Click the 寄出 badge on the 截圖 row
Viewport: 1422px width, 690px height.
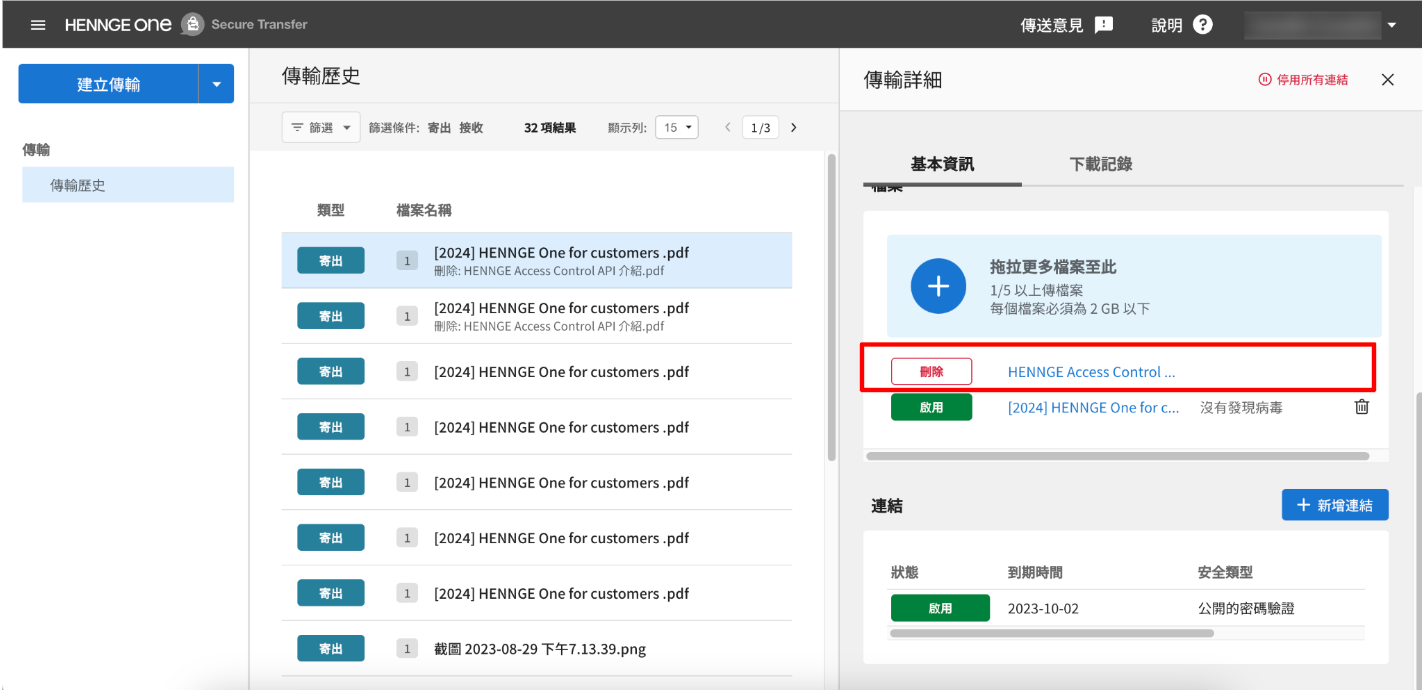pyautogui.click(x=331, y=648)
